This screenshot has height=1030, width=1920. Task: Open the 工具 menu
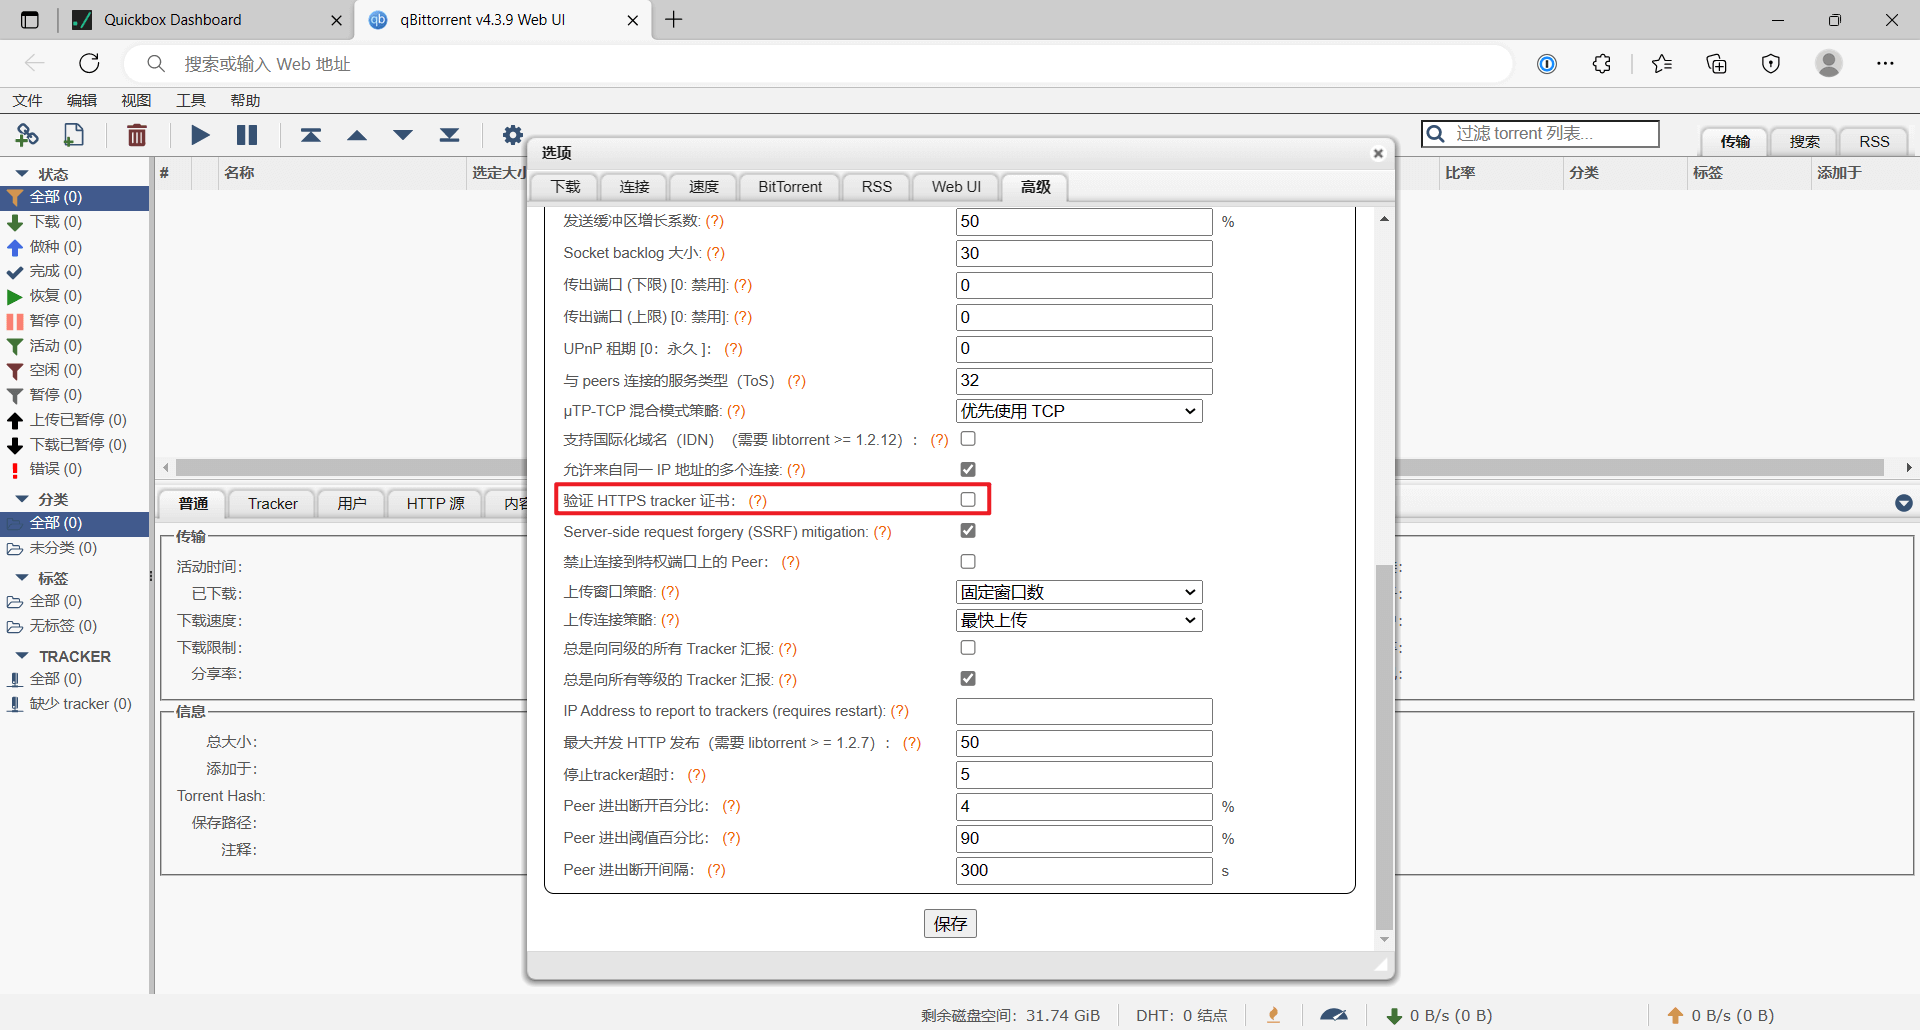click(190, 100)
